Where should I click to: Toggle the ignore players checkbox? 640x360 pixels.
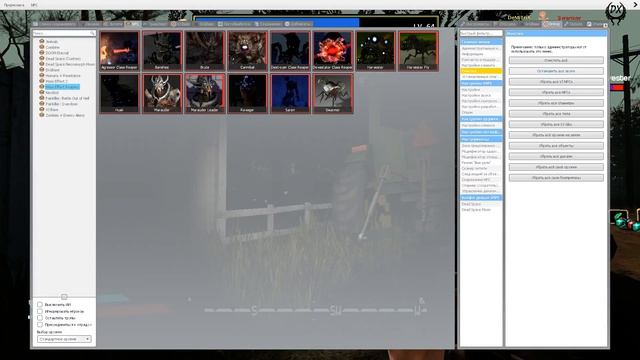pyautogui.click(x=40, y=311)
